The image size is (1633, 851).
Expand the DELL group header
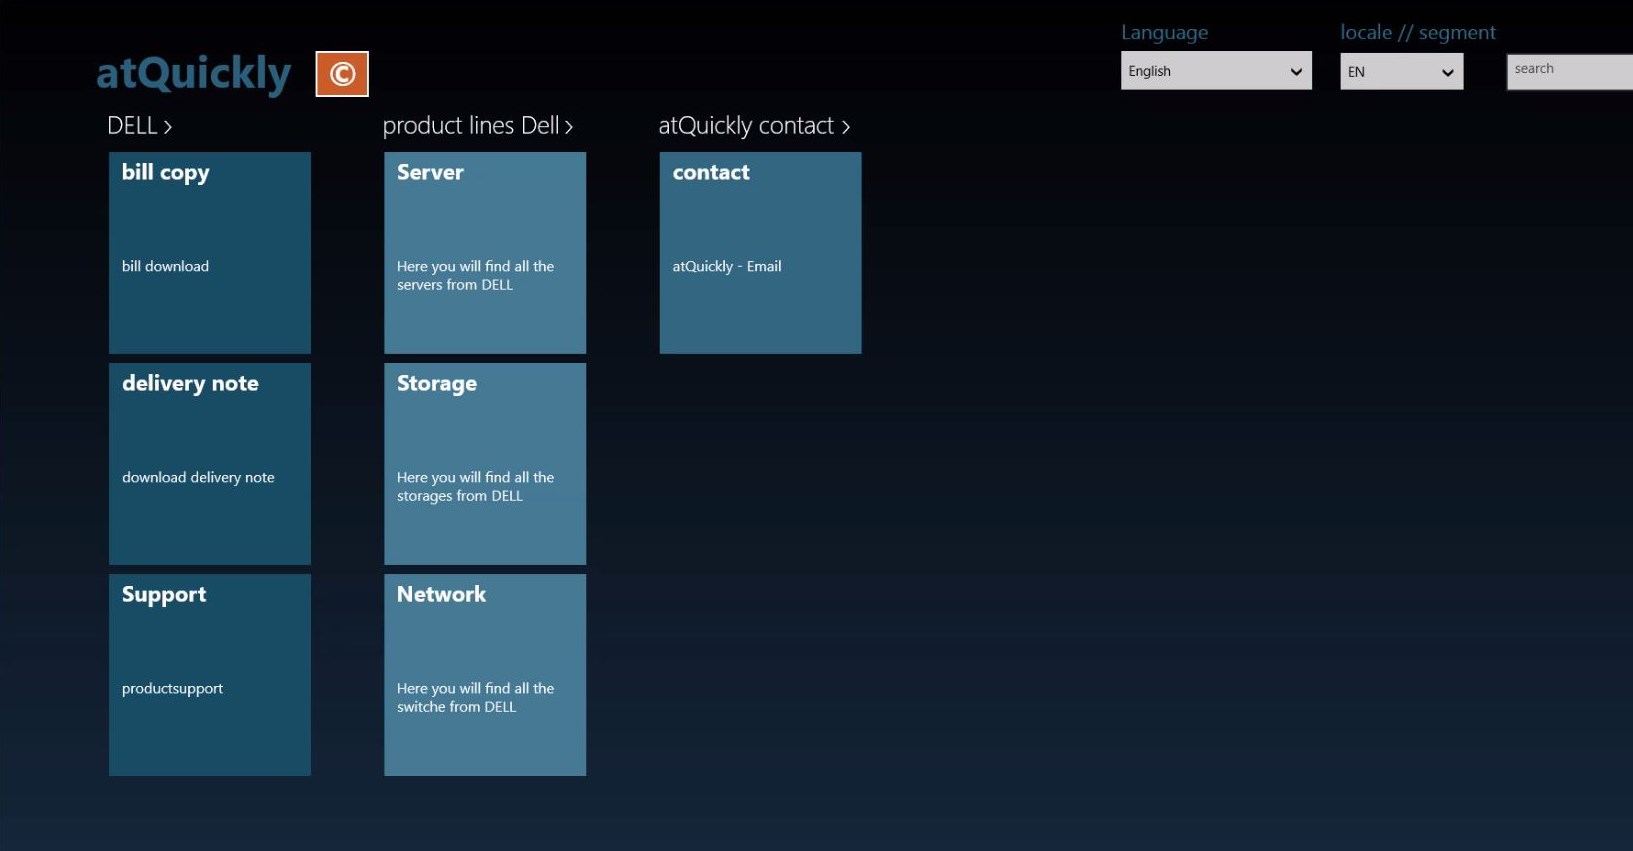140,126
